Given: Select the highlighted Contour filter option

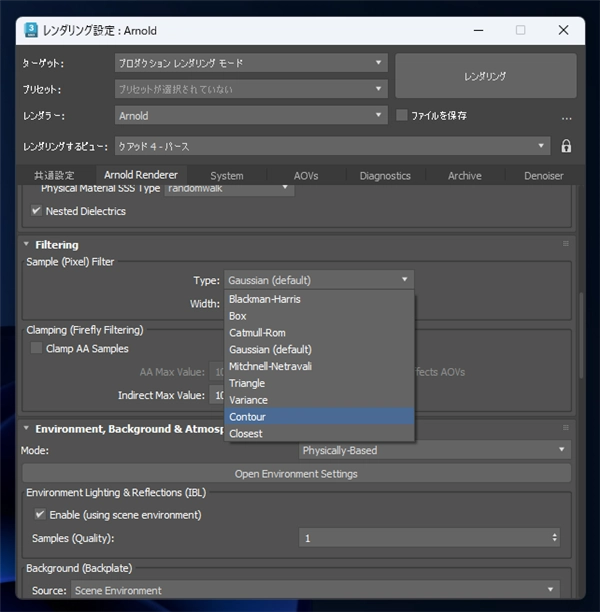Looking at the screenshot, I should click(319, 416).
